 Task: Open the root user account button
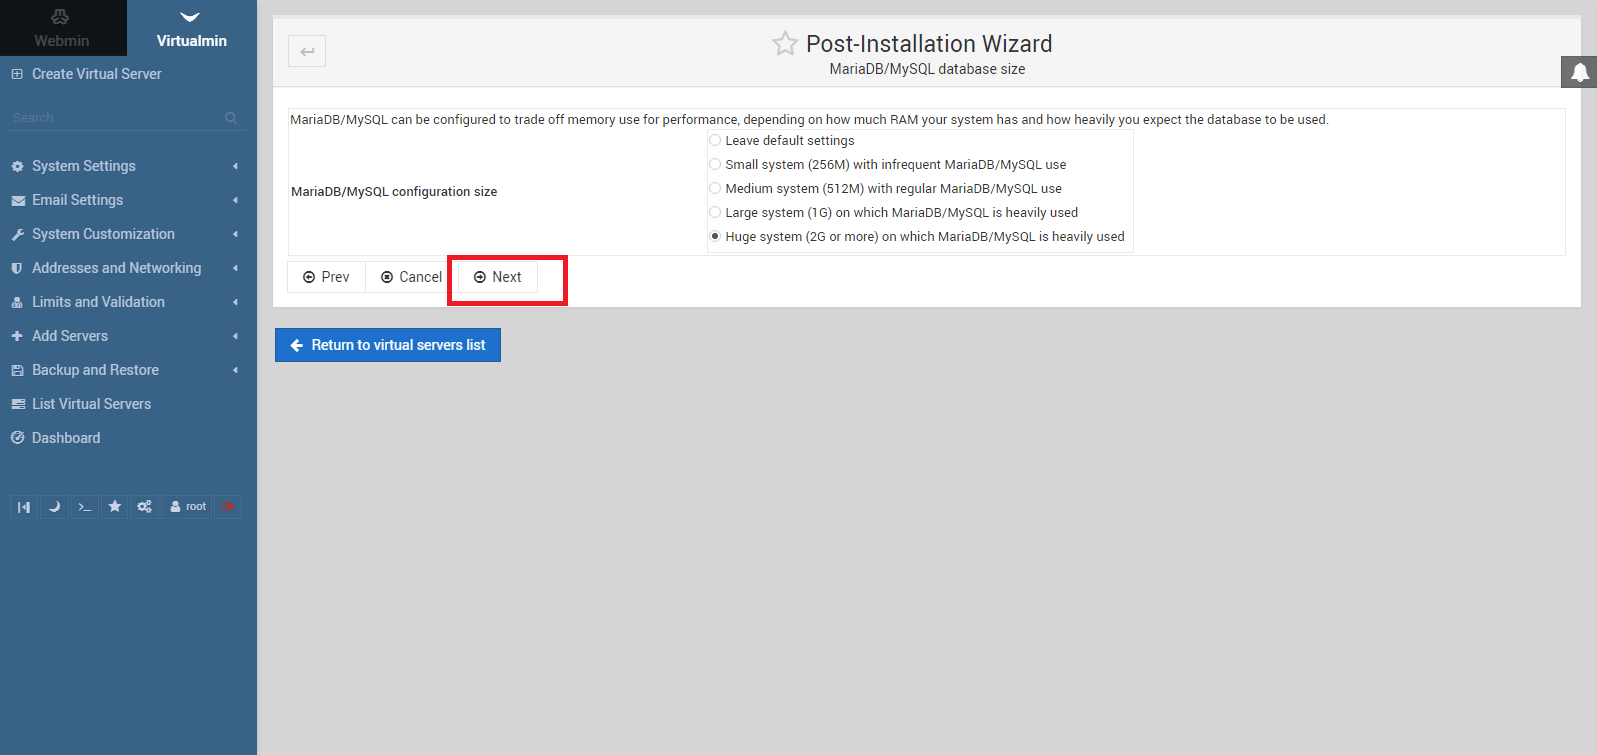tap(188, 507)
